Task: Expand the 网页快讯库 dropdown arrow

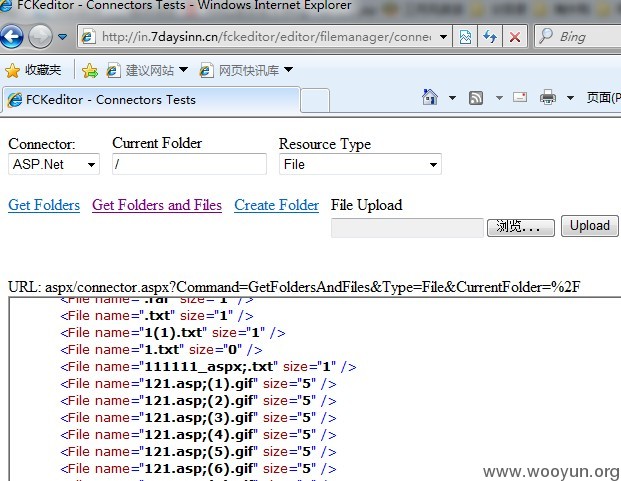Action: [289, 70]
